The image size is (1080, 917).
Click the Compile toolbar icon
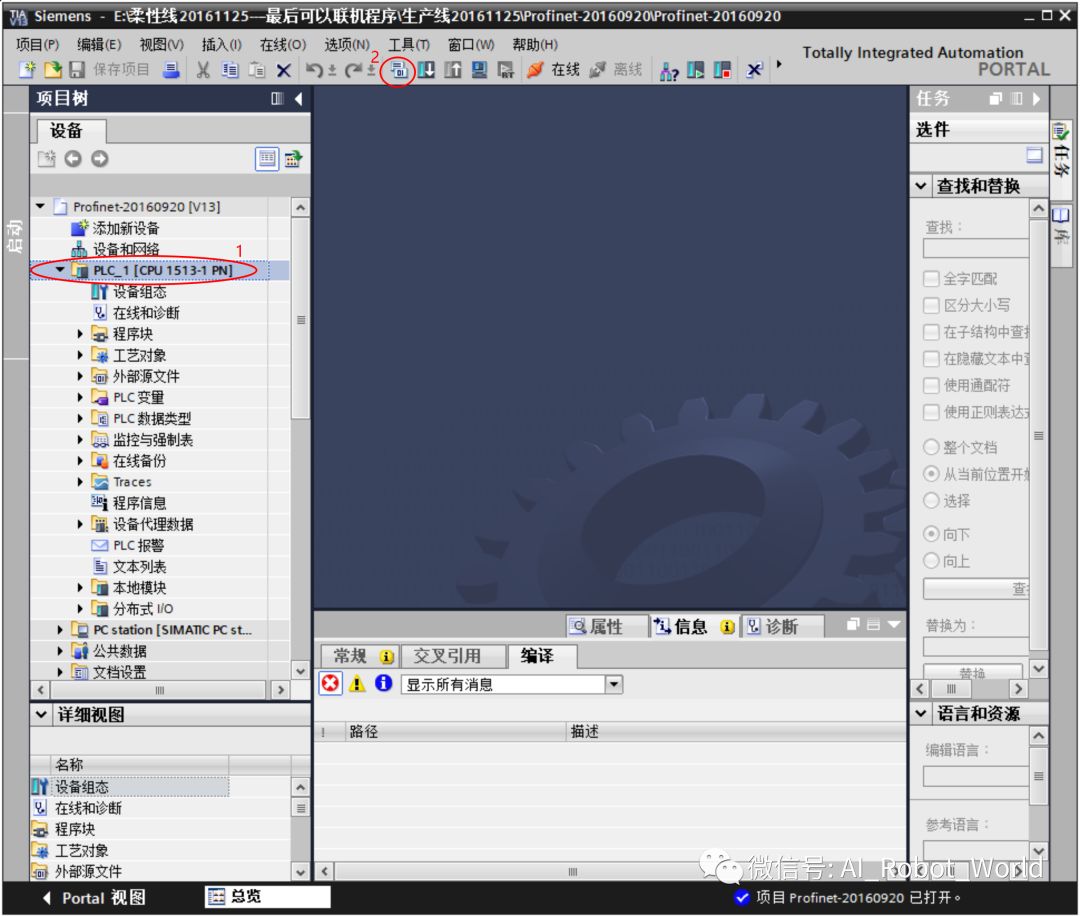(399, 70)
